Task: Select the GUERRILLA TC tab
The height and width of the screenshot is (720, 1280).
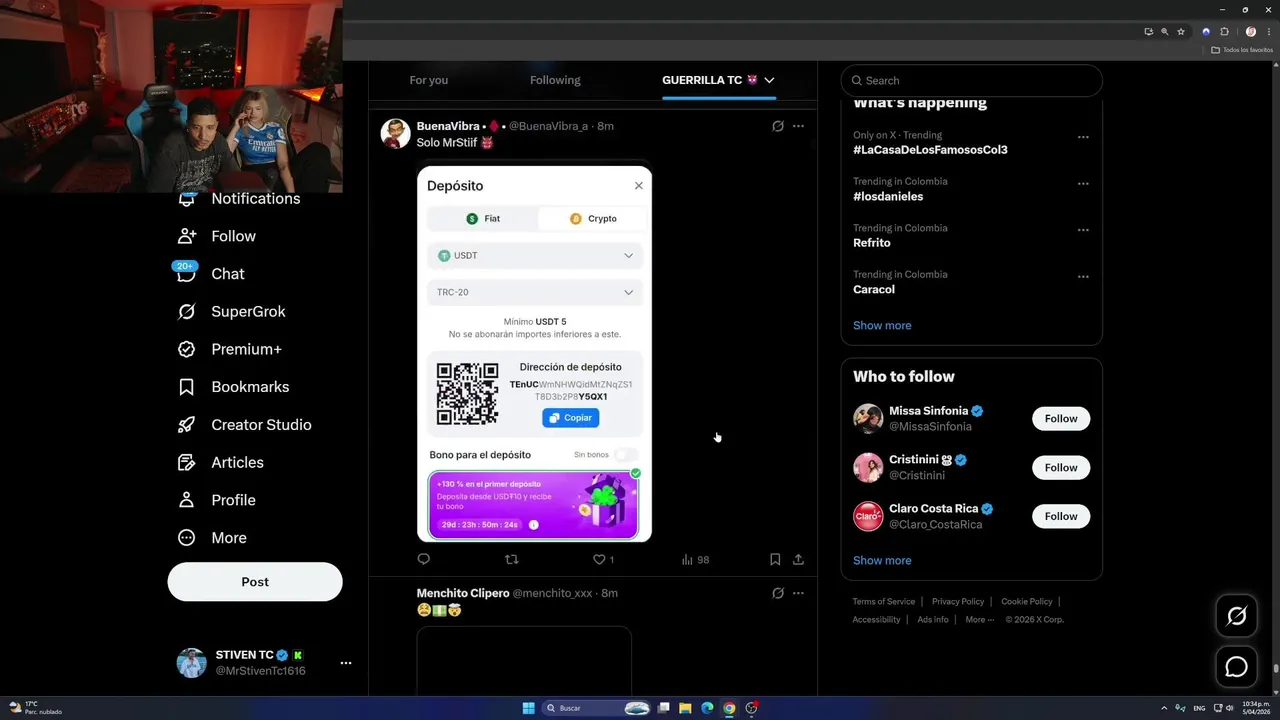Action: click(716, 80)
